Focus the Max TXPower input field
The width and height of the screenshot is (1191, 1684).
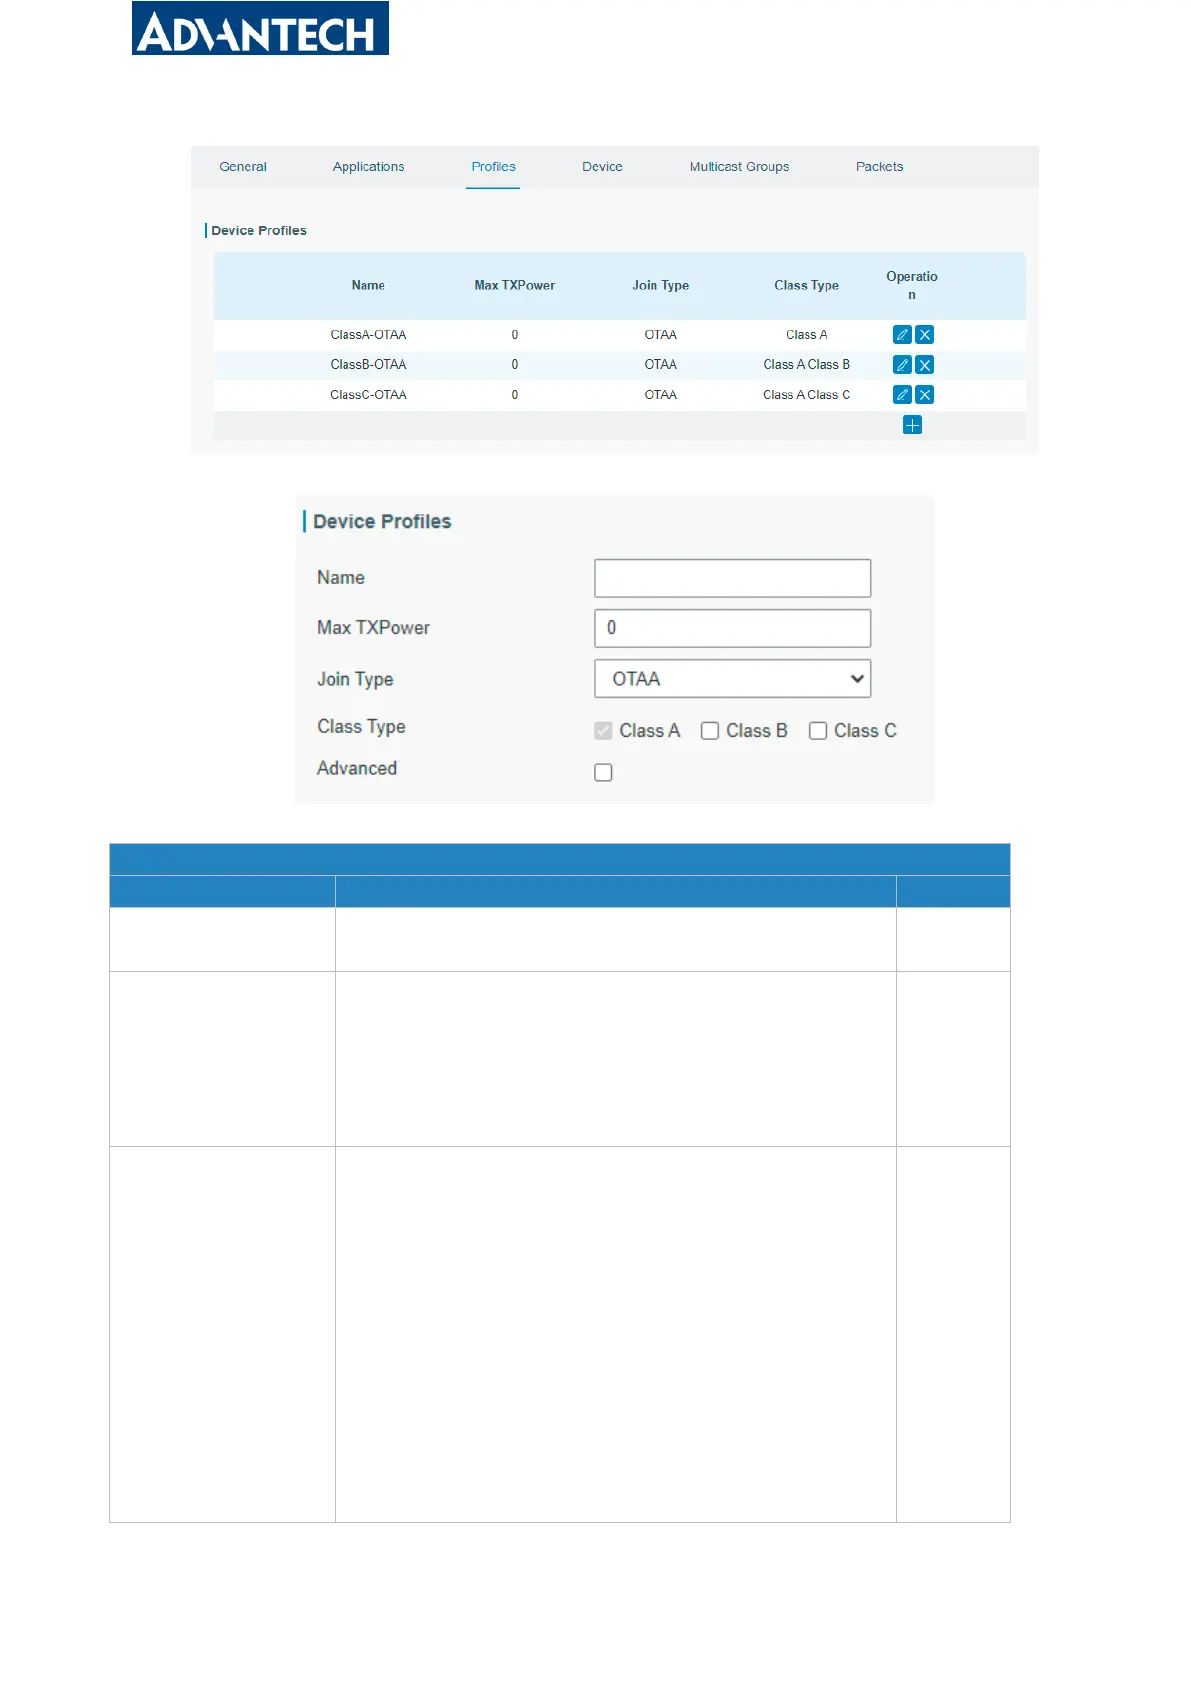732,628
